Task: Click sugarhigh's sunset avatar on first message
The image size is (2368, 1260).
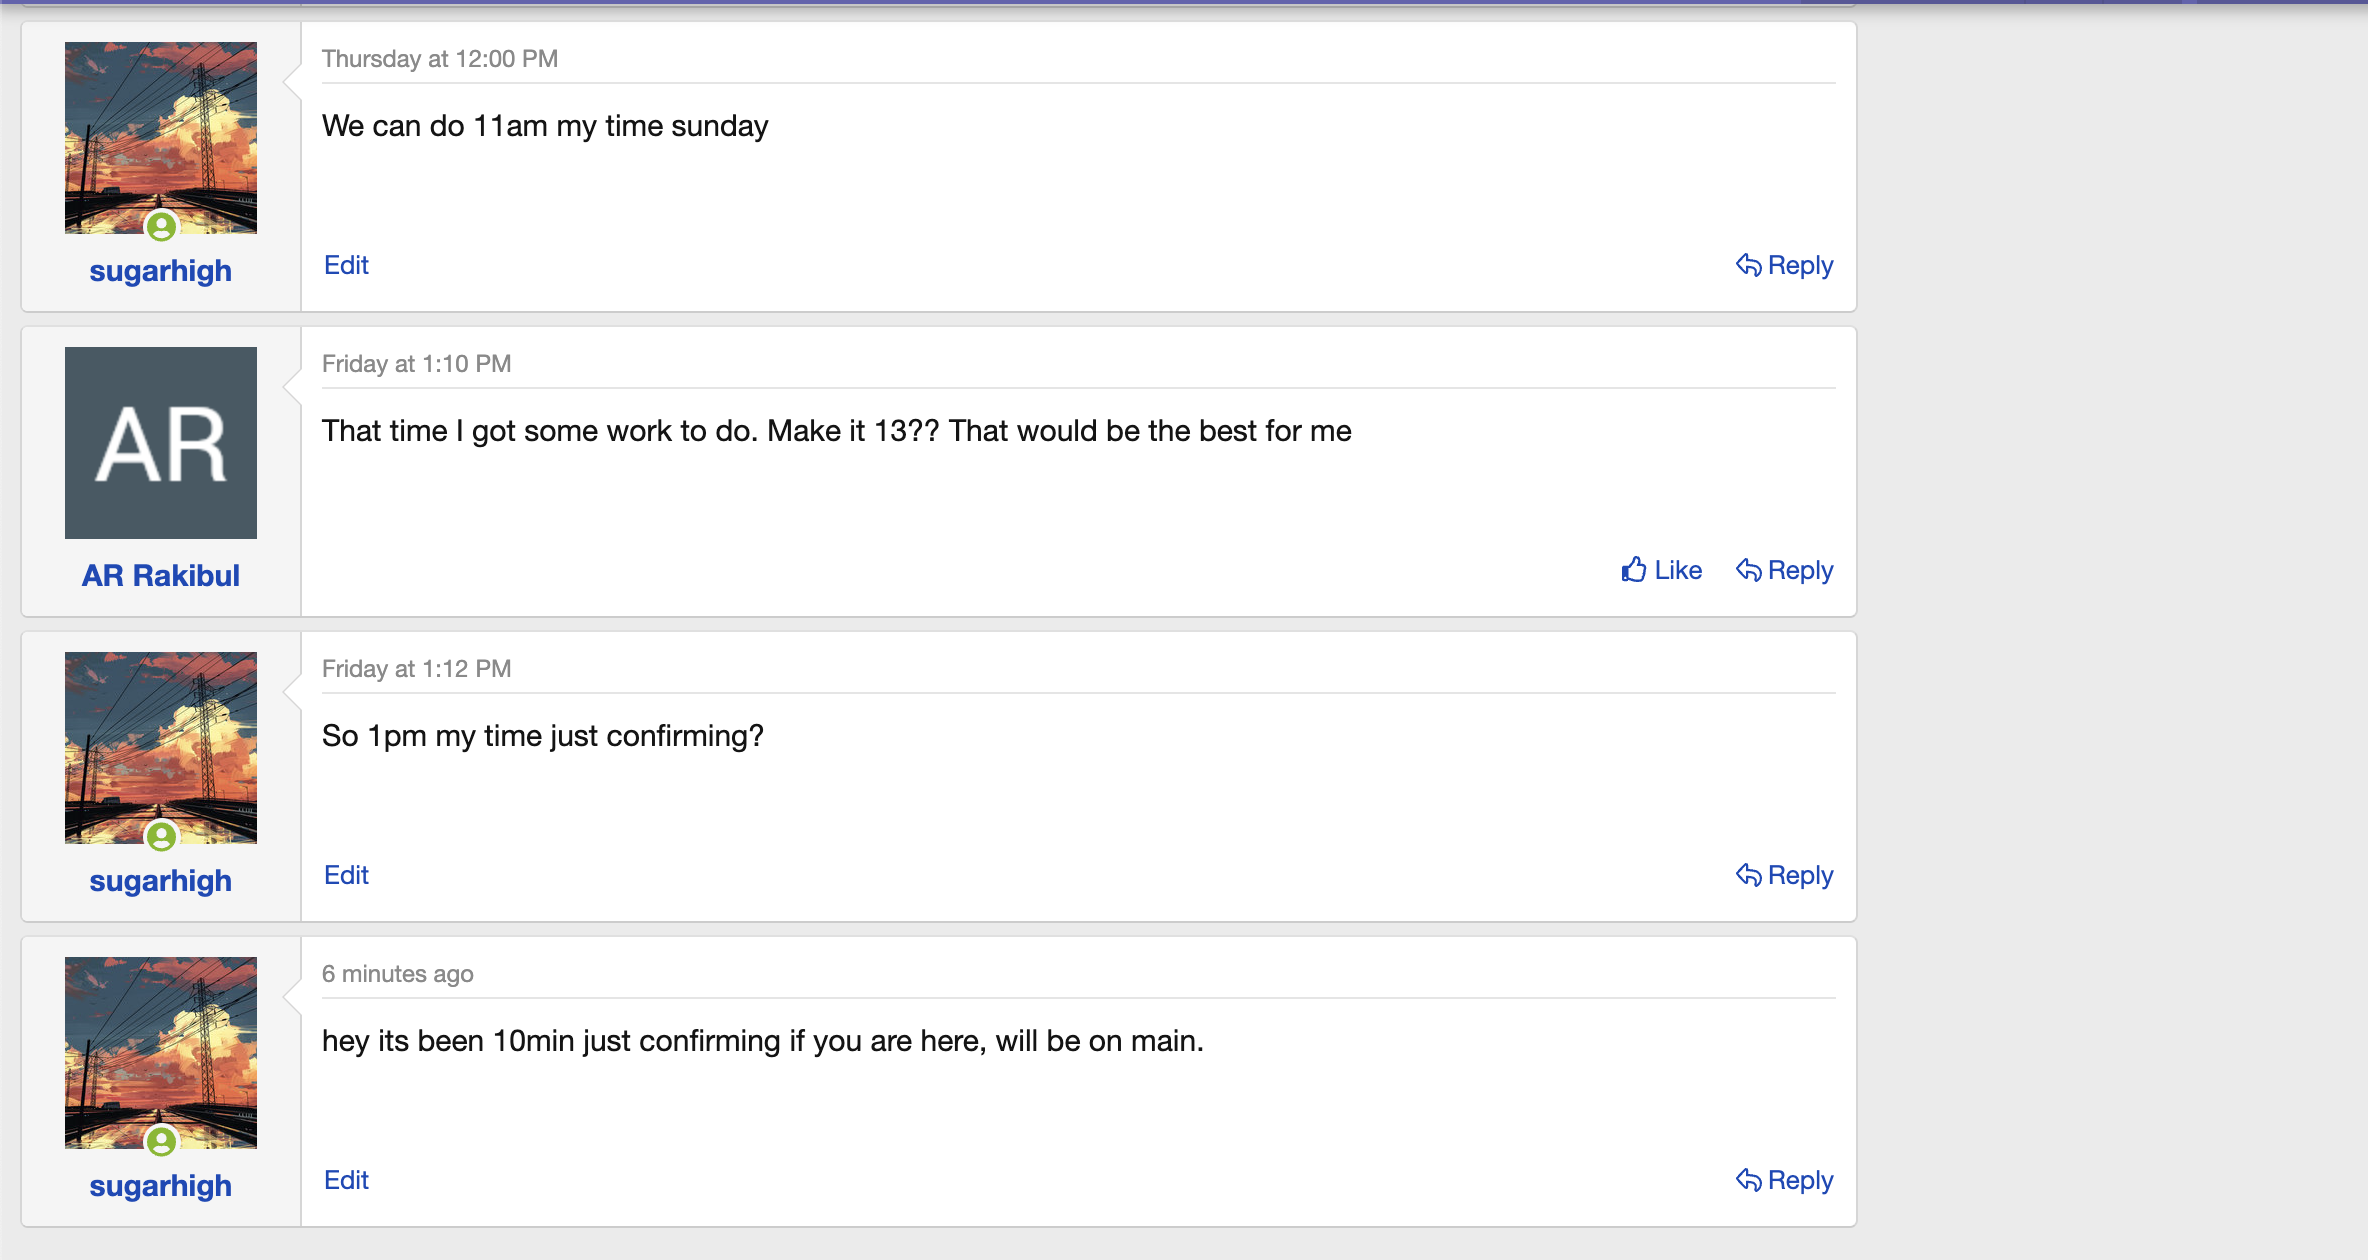Action: click(x=160, y=130)
